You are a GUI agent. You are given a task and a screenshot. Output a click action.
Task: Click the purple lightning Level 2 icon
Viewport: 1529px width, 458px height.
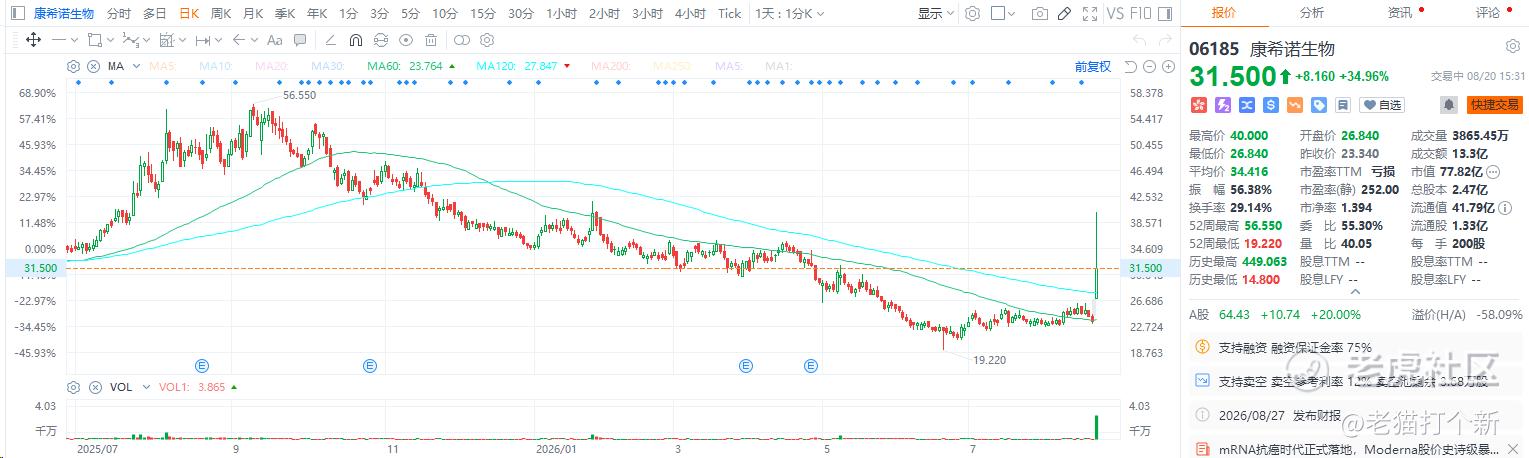tap(1223, 104)
